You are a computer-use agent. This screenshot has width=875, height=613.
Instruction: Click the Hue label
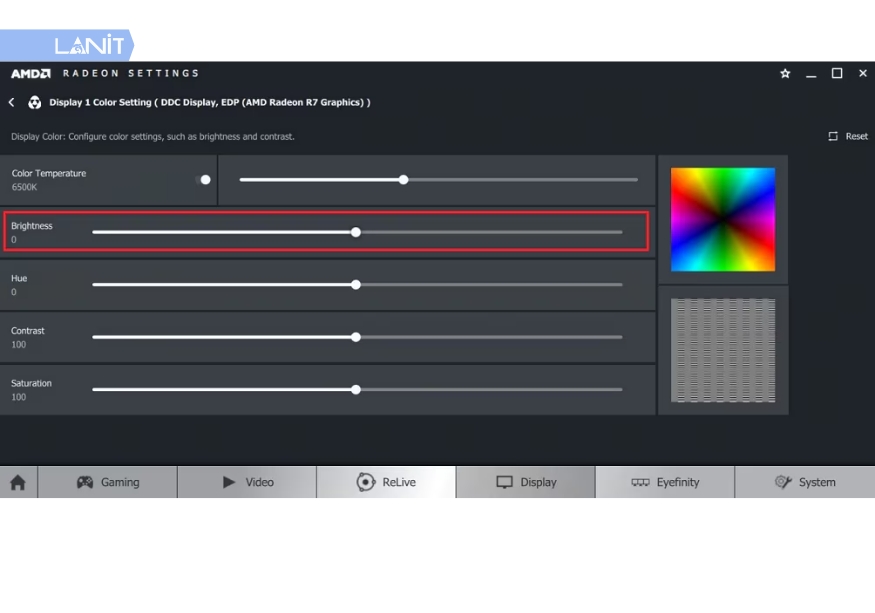click(x=19, y=278)
